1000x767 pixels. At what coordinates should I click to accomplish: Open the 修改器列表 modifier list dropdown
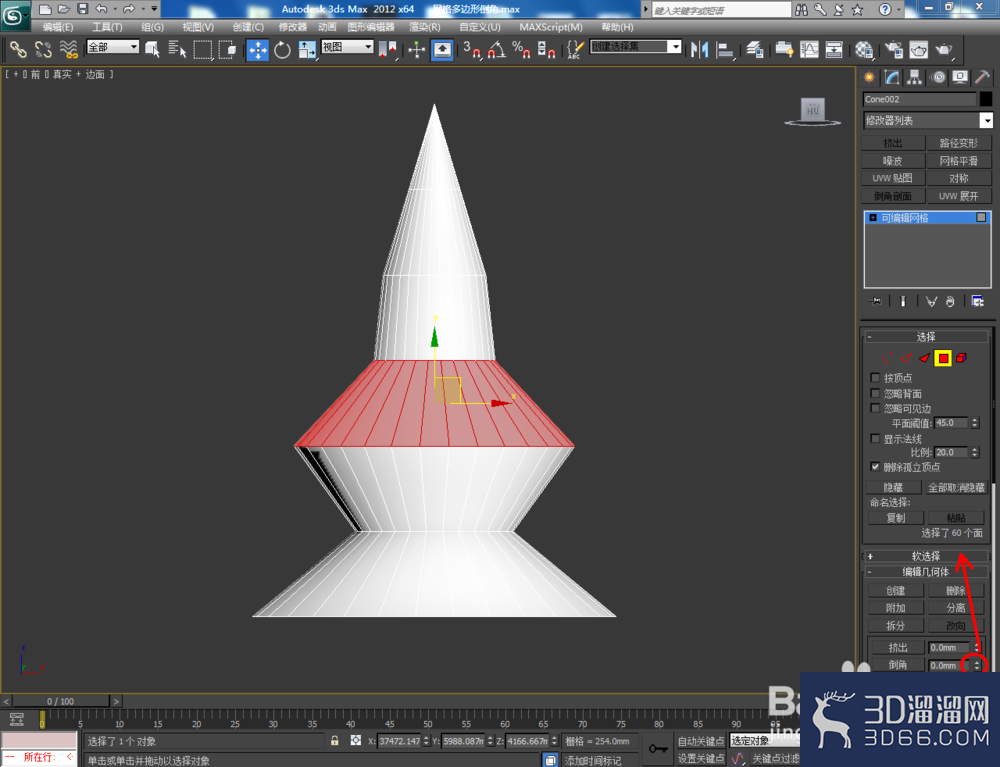[927, 121]
